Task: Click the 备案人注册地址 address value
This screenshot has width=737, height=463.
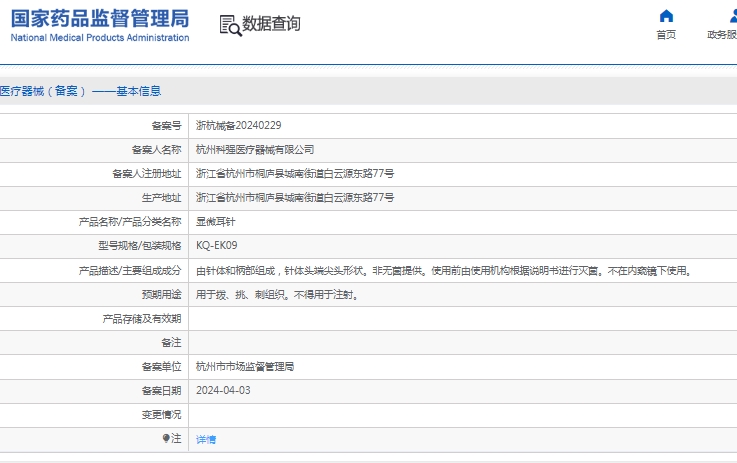Action: tap(295, 173)
